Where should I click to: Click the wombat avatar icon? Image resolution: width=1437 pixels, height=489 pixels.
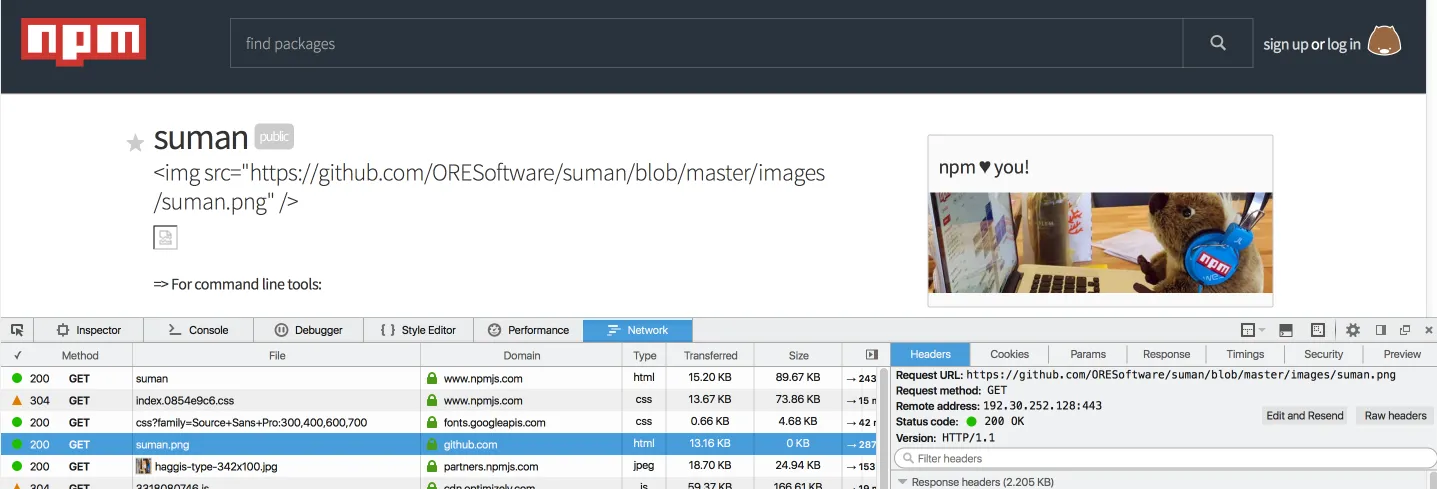pos(1384,42)
